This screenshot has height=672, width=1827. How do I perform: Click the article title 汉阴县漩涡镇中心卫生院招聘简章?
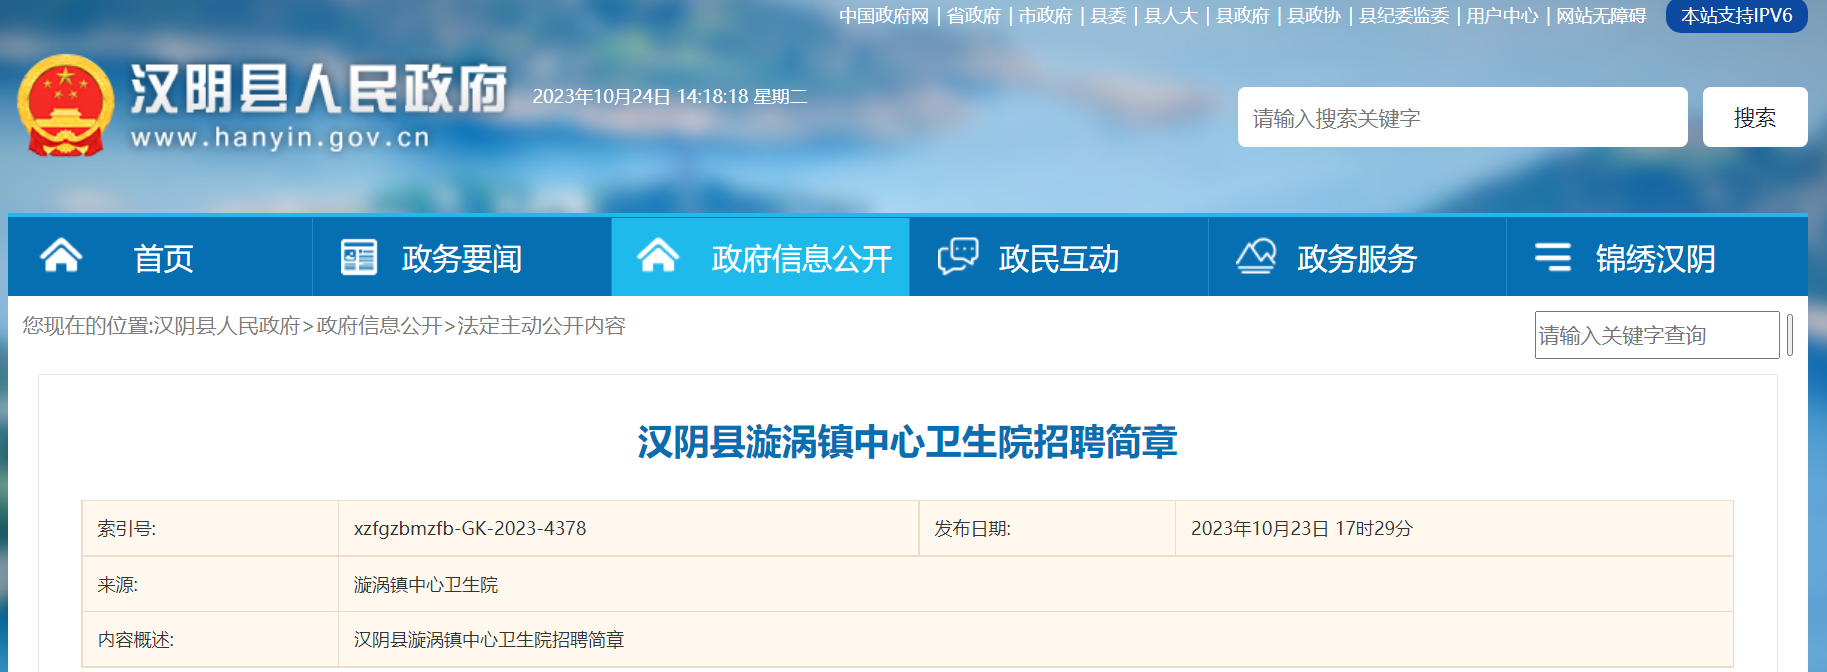[x=908, y=442]
